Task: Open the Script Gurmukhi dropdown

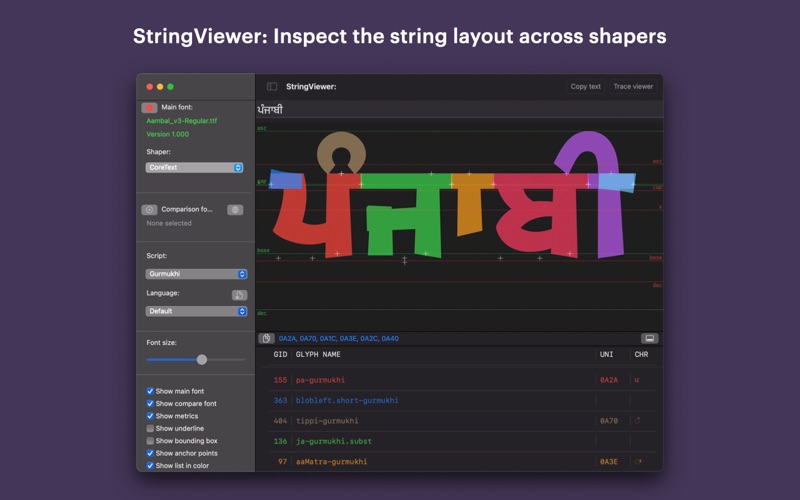Action: click(x=196, y=274)
